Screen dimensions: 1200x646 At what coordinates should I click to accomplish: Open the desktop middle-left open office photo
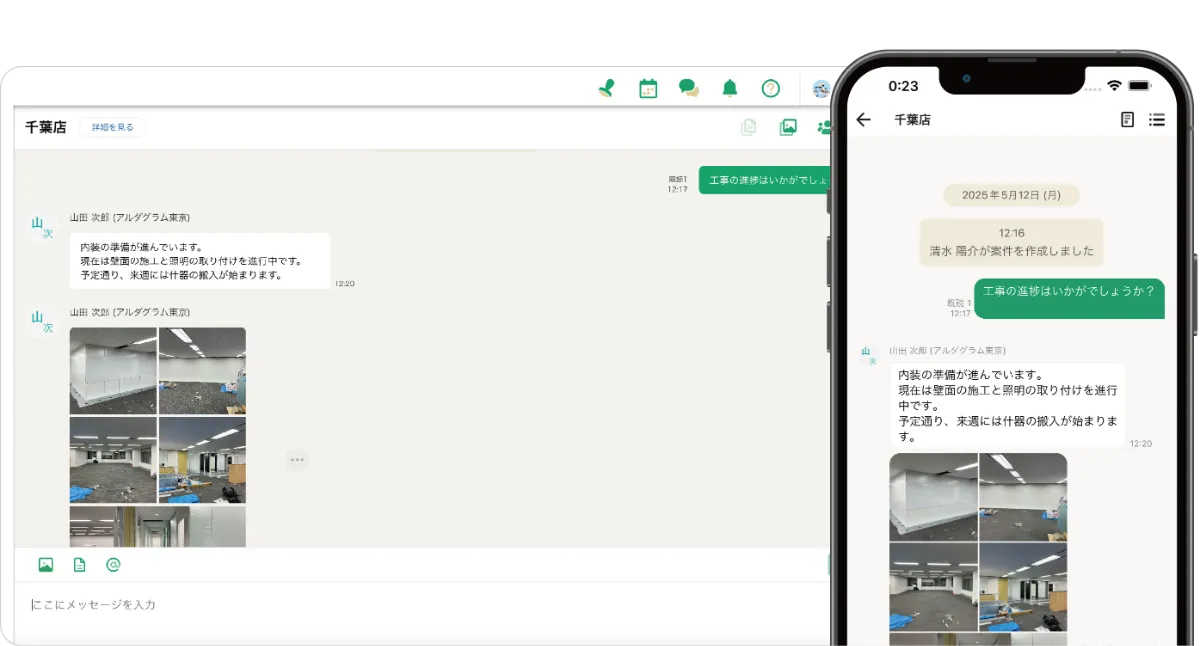click(x=113, y=460)
